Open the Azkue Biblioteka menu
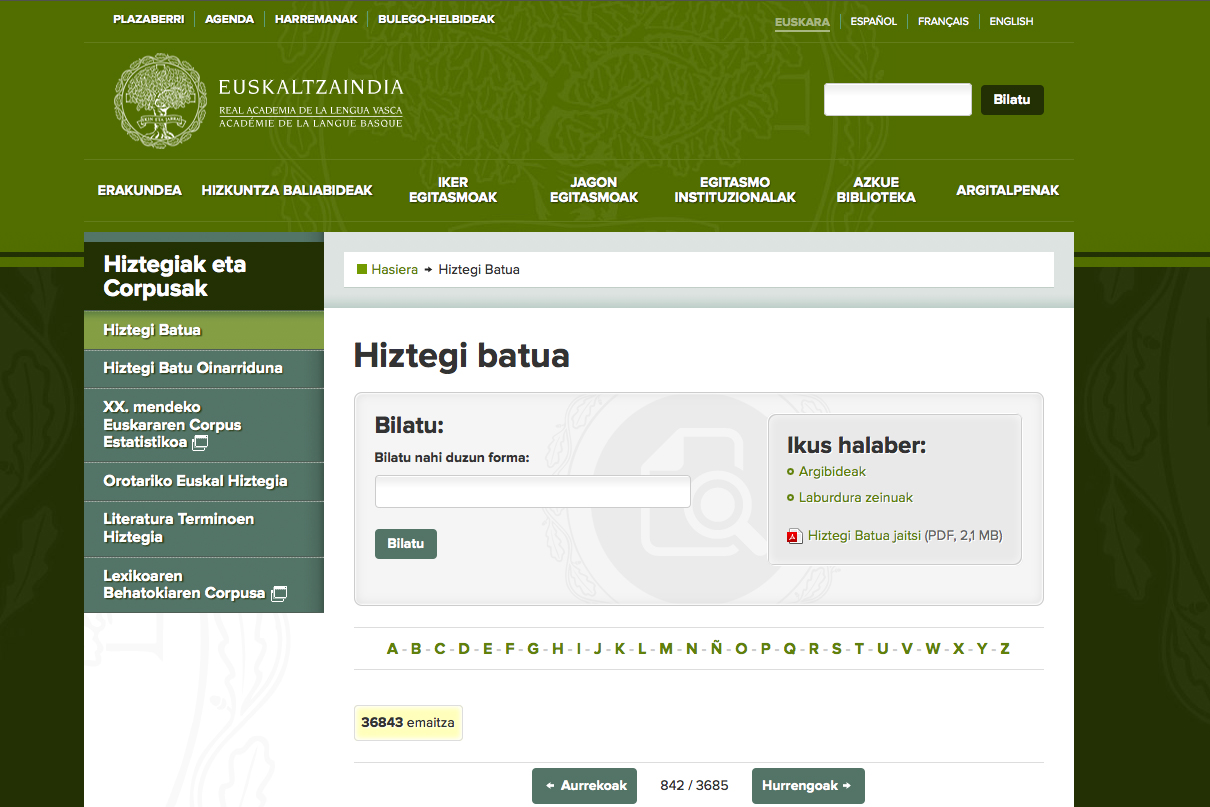This screenshot has width=1210, height=807. pos(876,190)
